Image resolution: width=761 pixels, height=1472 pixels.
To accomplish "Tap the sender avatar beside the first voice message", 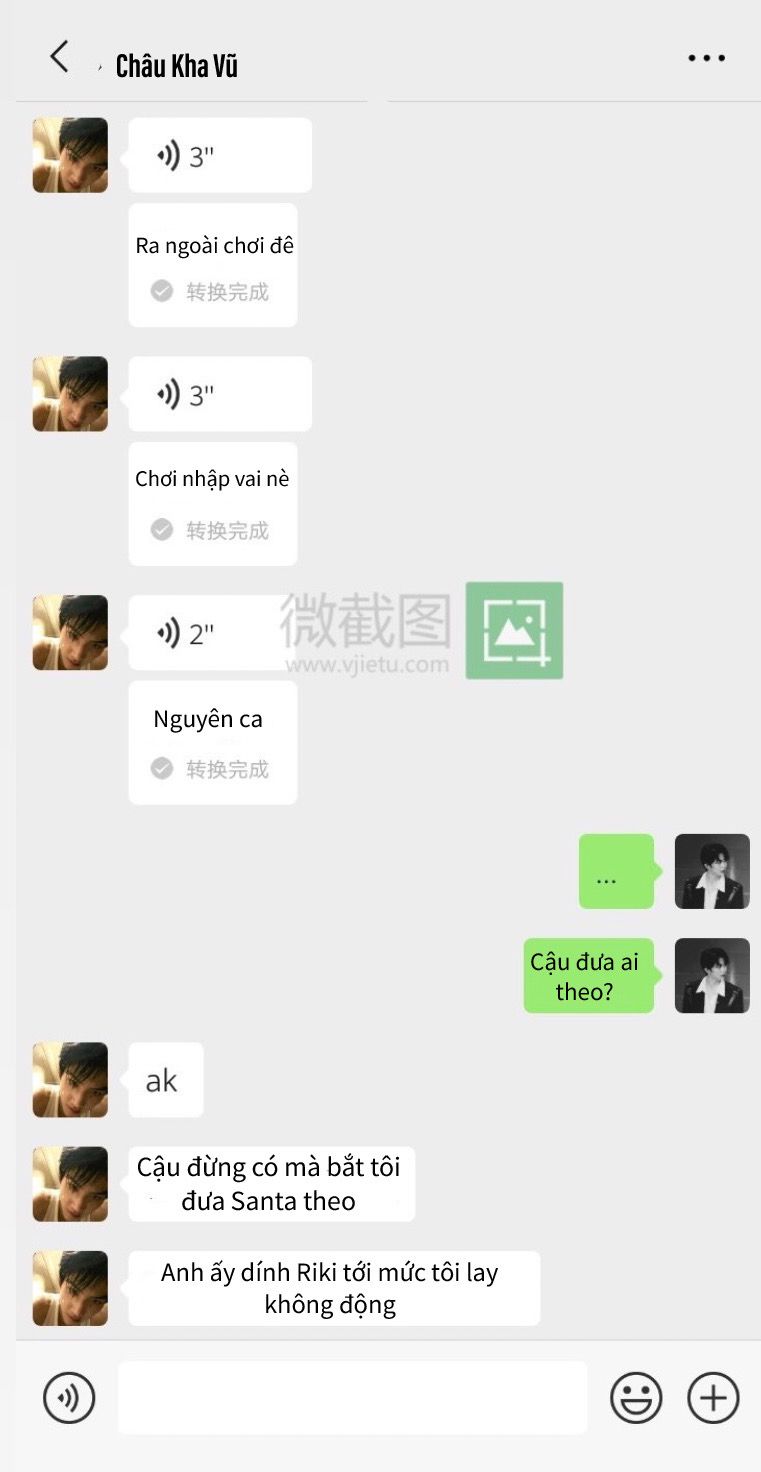I will tap(70, 156).
